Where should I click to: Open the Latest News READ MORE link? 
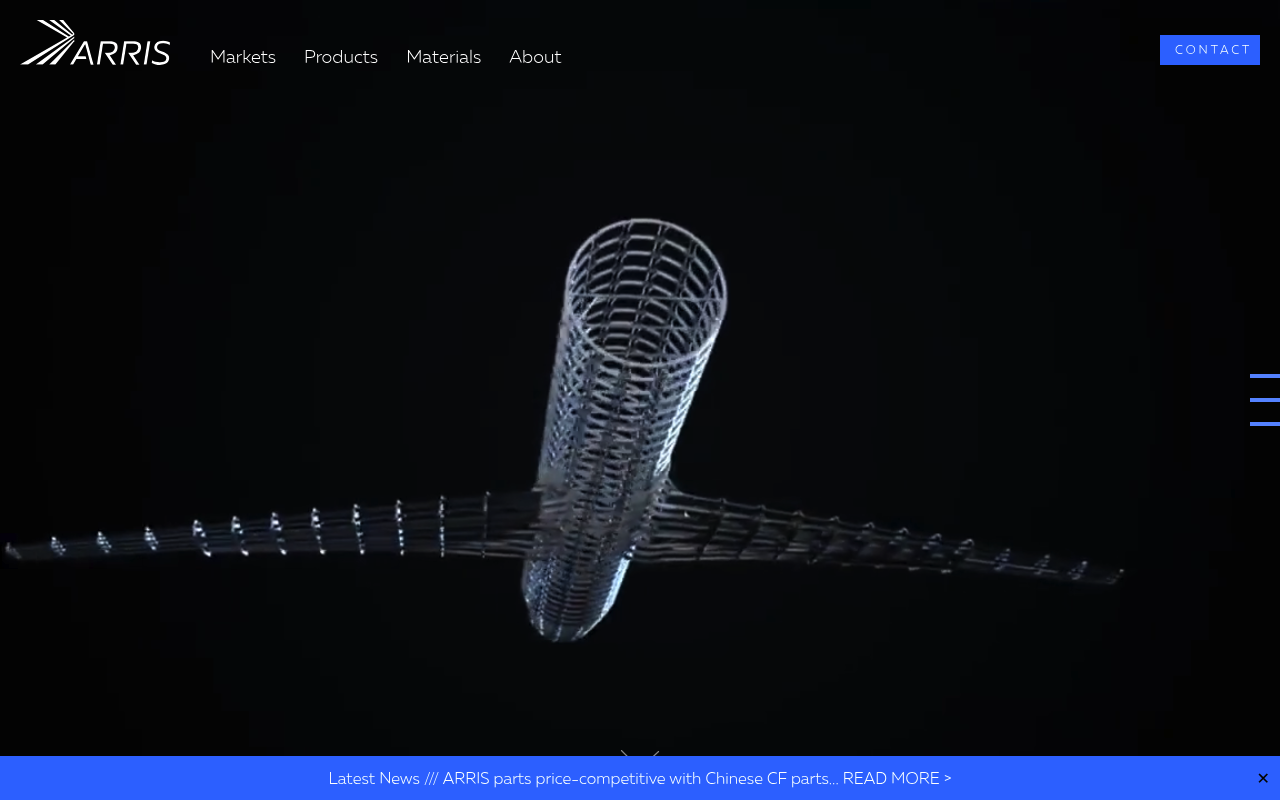tap(640, 778)
